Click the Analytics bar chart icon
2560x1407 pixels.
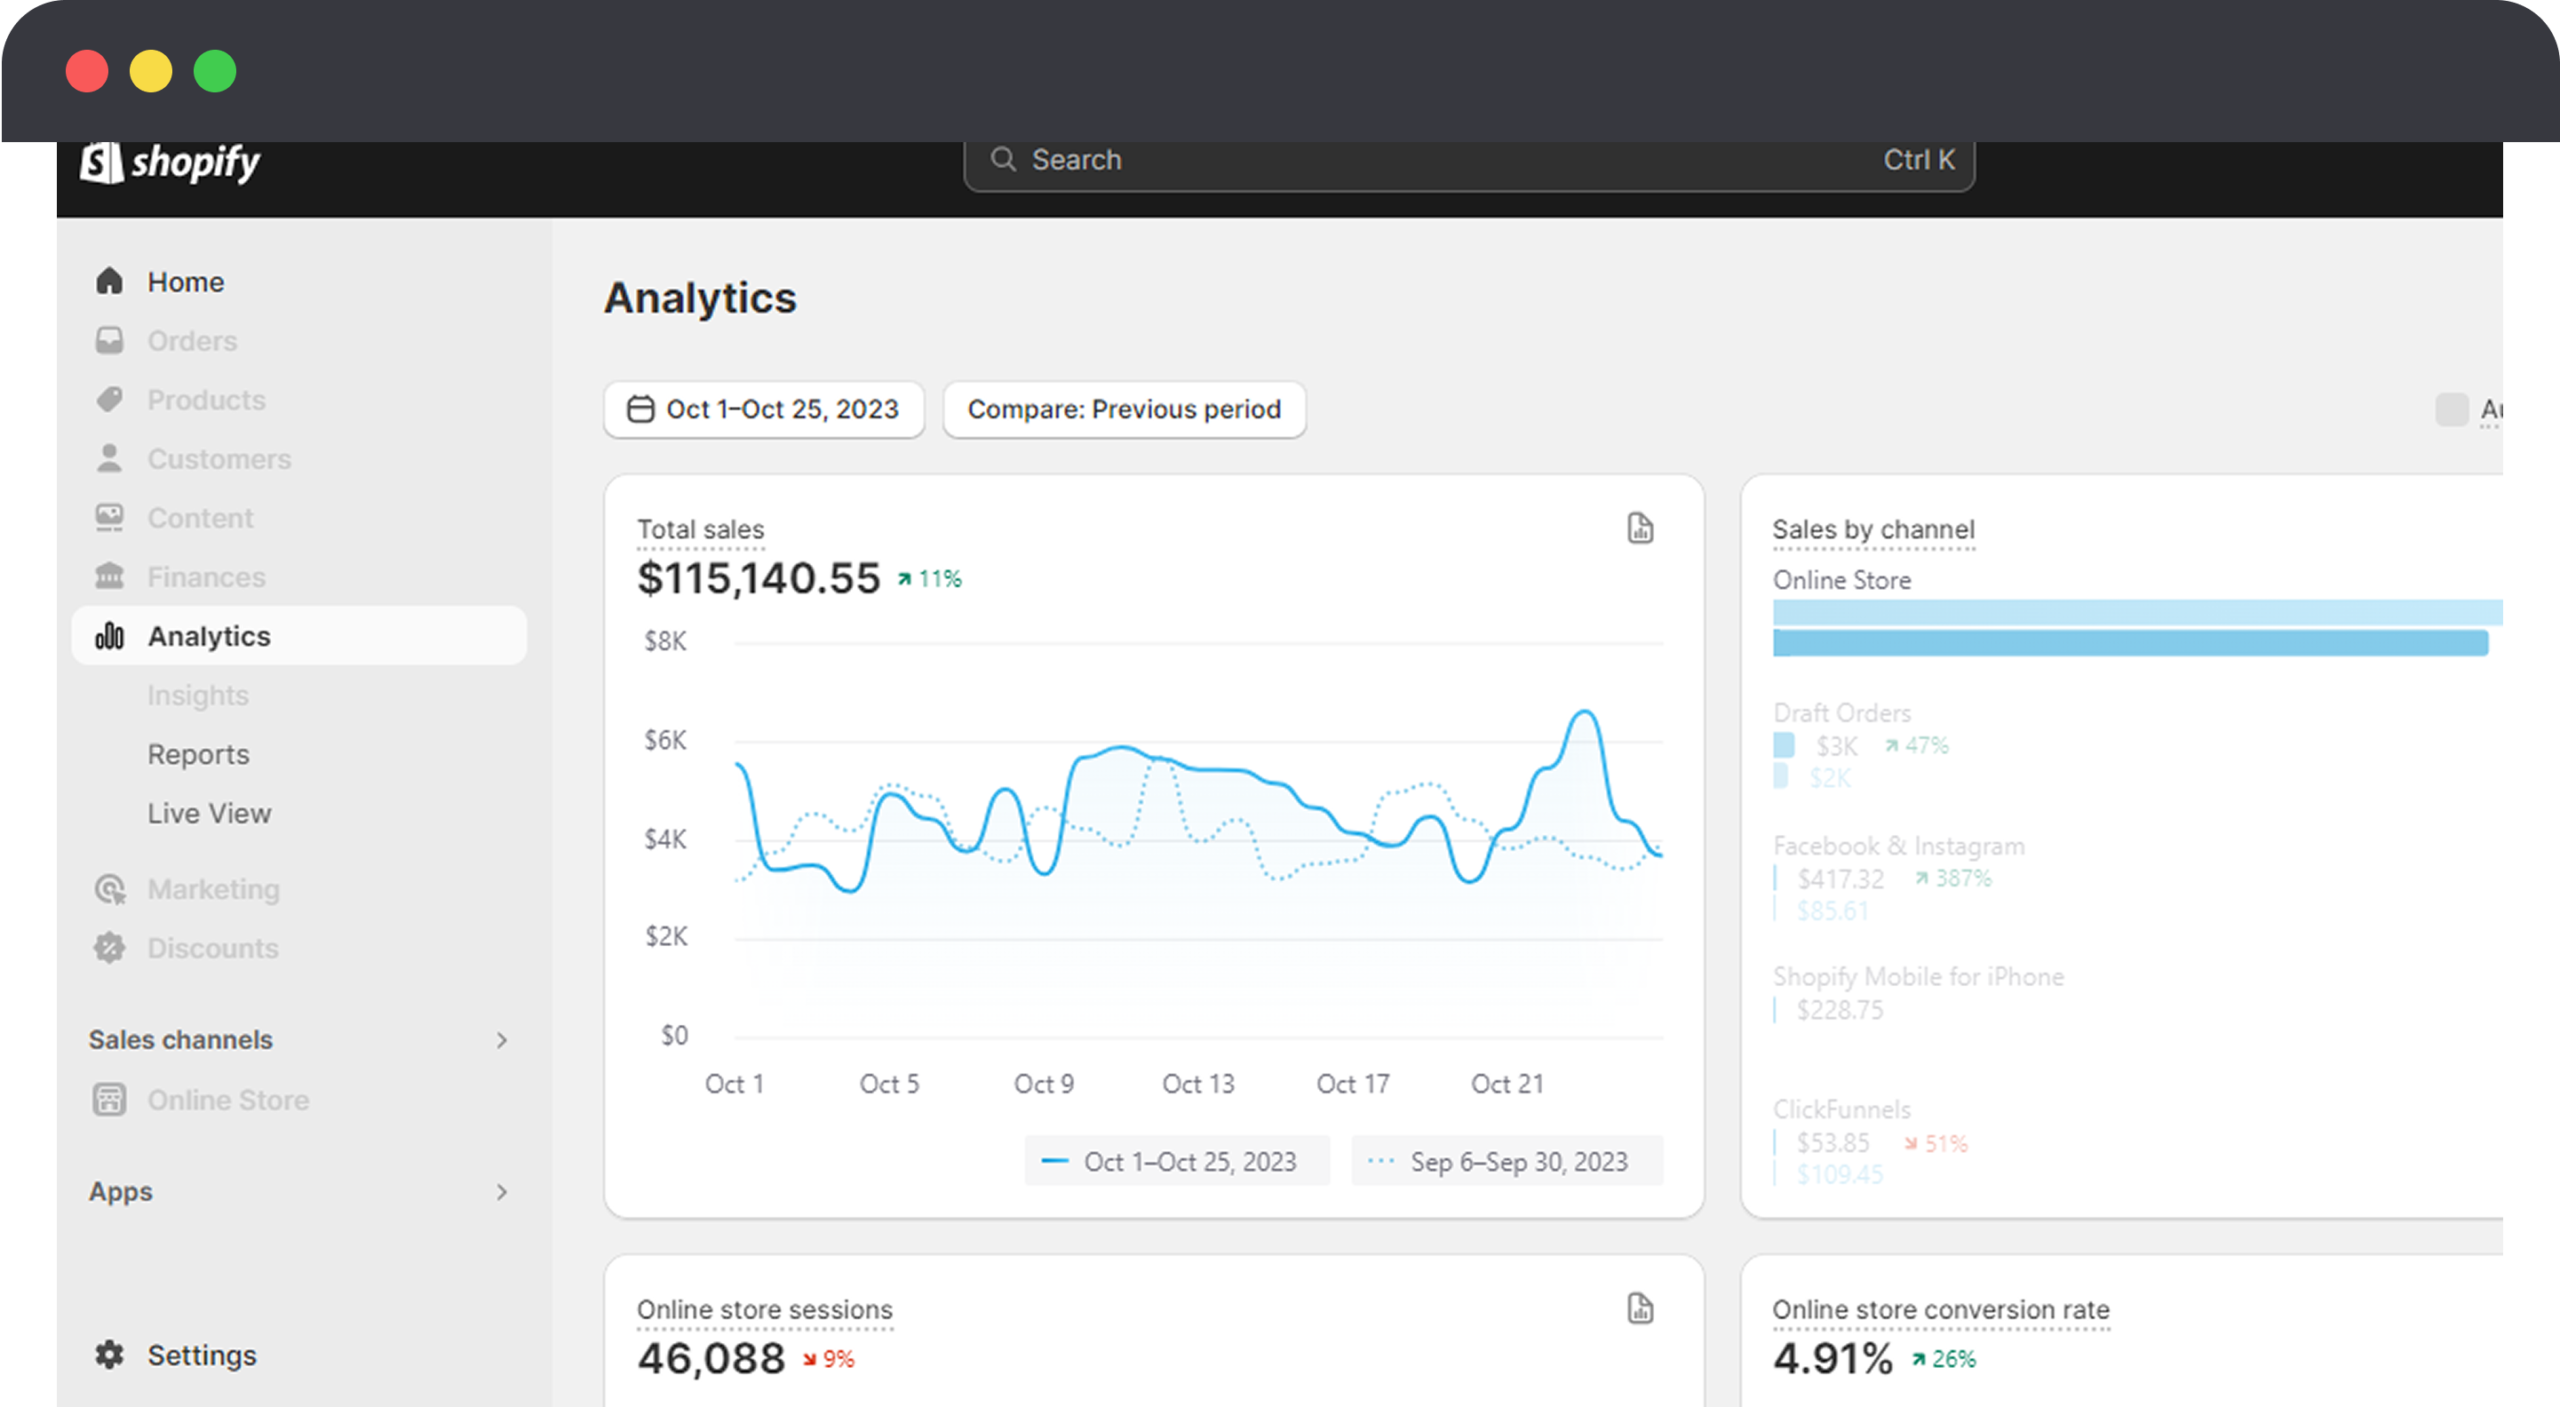(109, 635)
